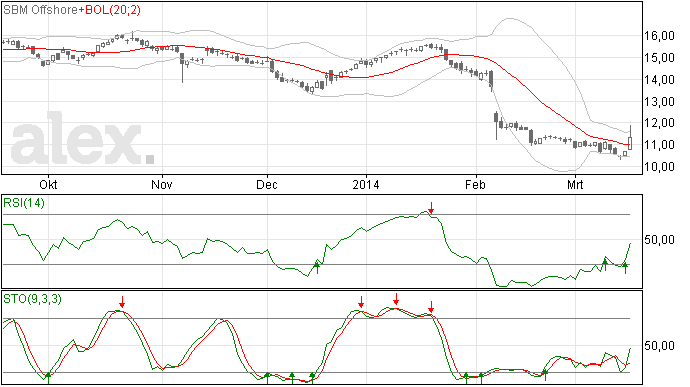
Task: Click the Okt month label
Action: pyautogui.click(x=48, y=184)
